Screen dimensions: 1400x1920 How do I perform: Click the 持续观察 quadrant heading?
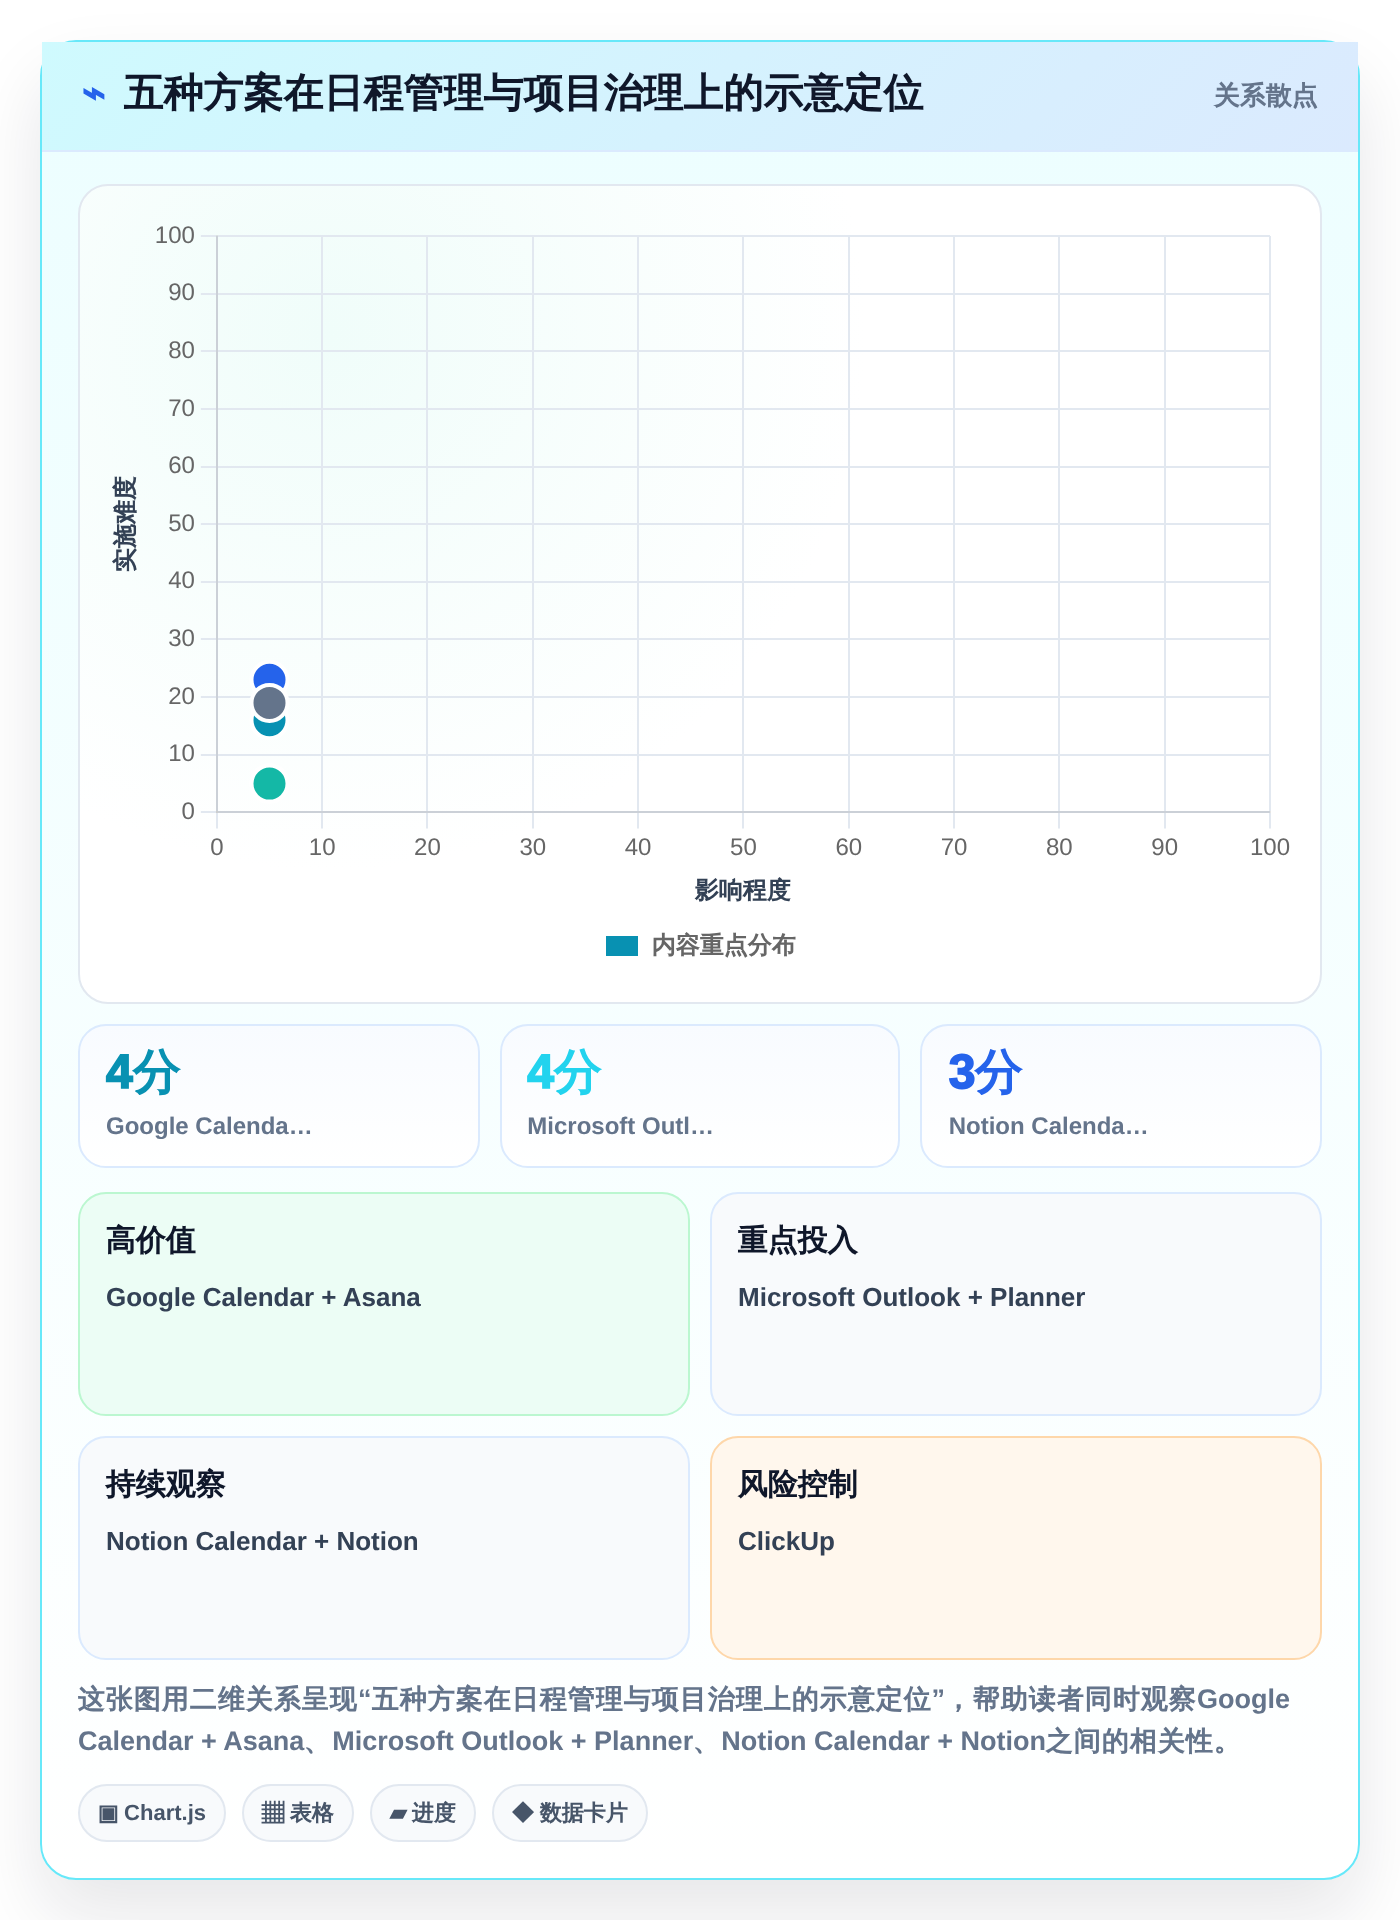click(x=166, y=1484)
